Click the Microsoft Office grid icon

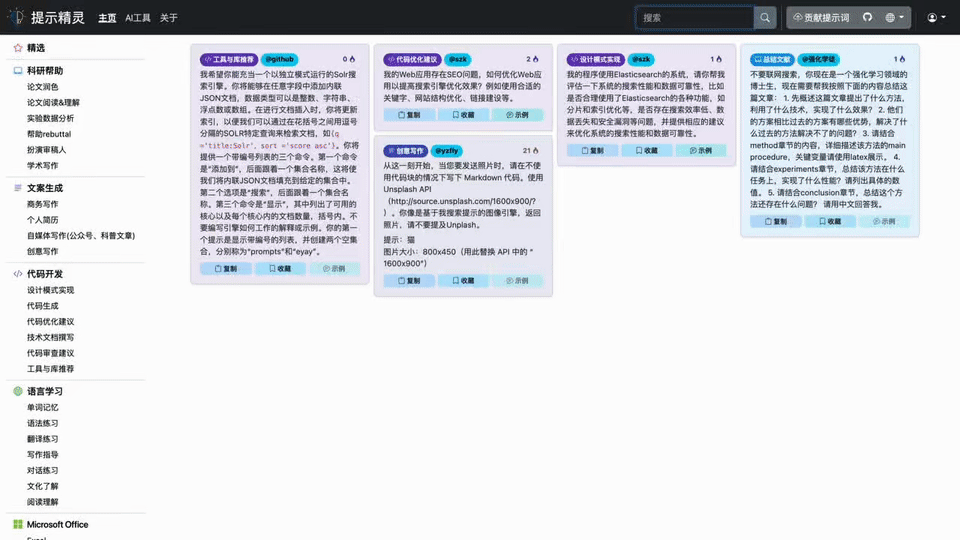point(18,524)
